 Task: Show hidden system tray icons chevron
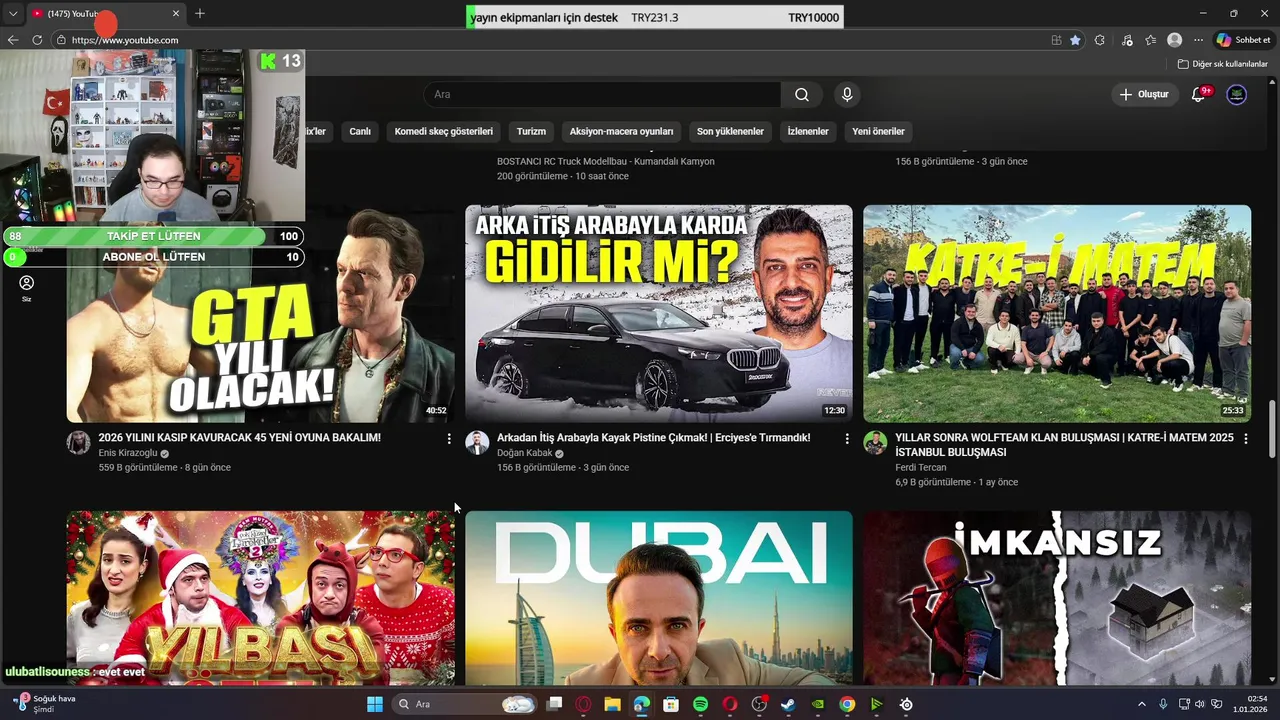coord(1142,704)
